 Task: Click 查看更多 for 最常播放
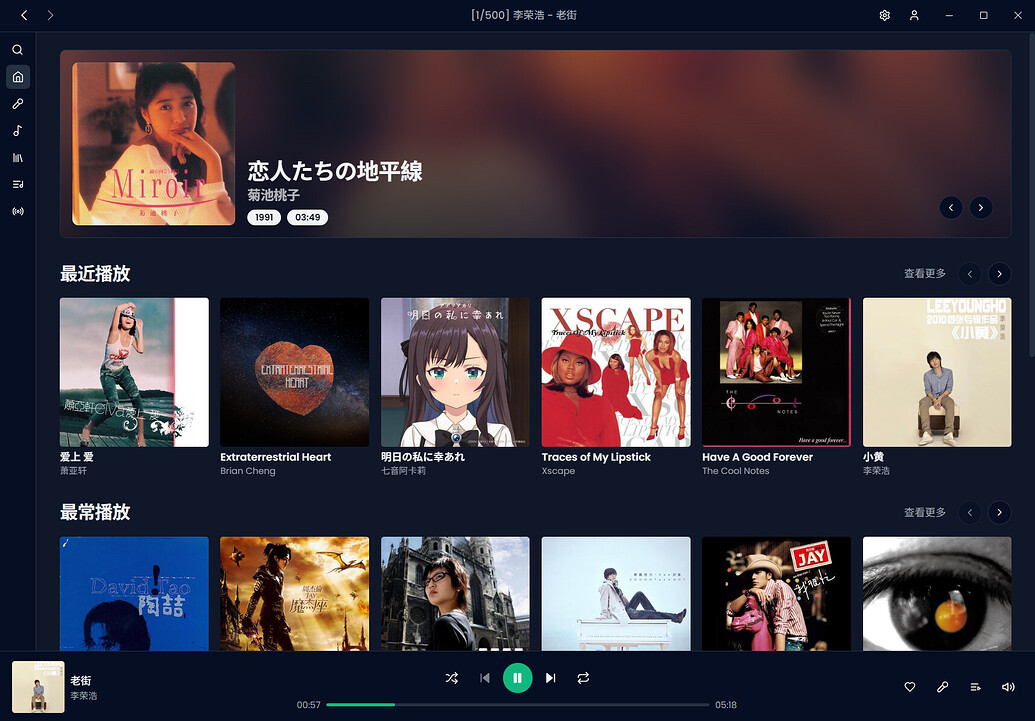(x=925, y=512)
